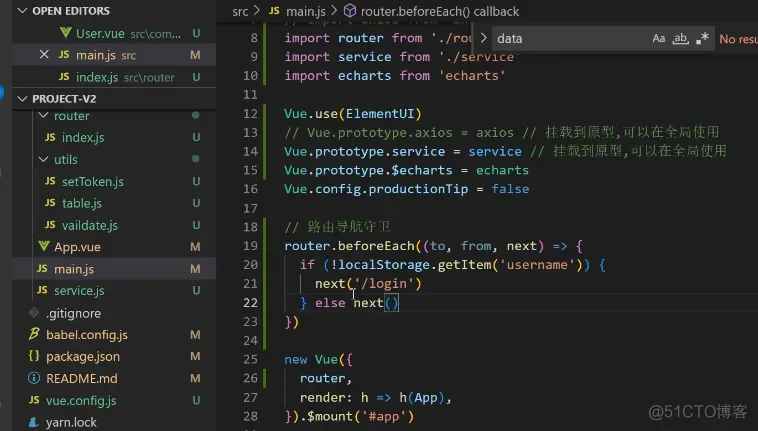758x431 pixels.
Task: Select main.js in project tree
Action: click(114, 269)
